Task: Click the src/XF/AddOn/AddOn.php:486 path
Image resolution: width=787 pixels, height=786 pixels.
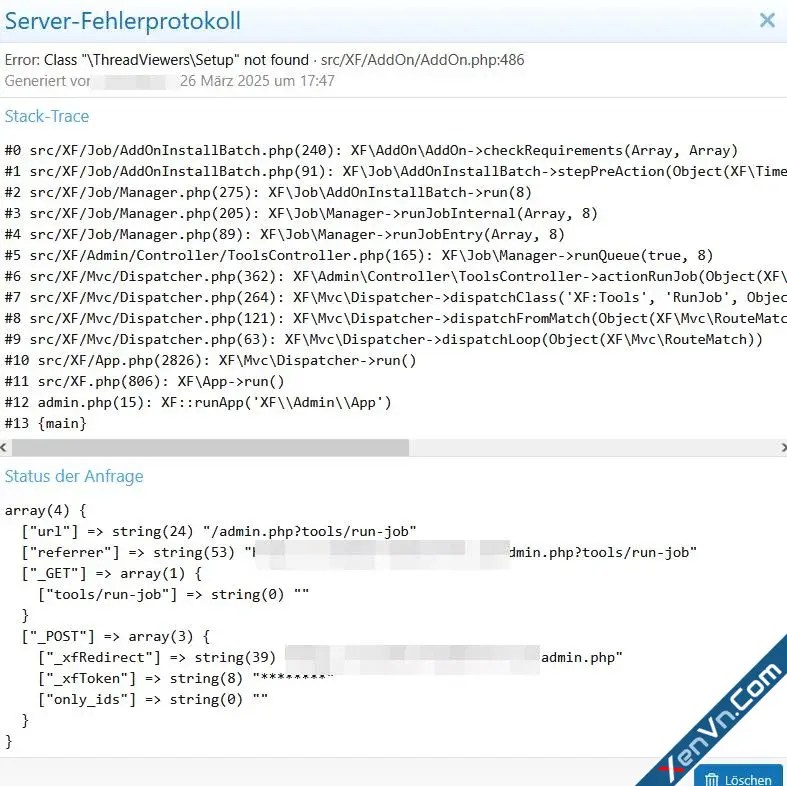Action: [x=423, y=60]
